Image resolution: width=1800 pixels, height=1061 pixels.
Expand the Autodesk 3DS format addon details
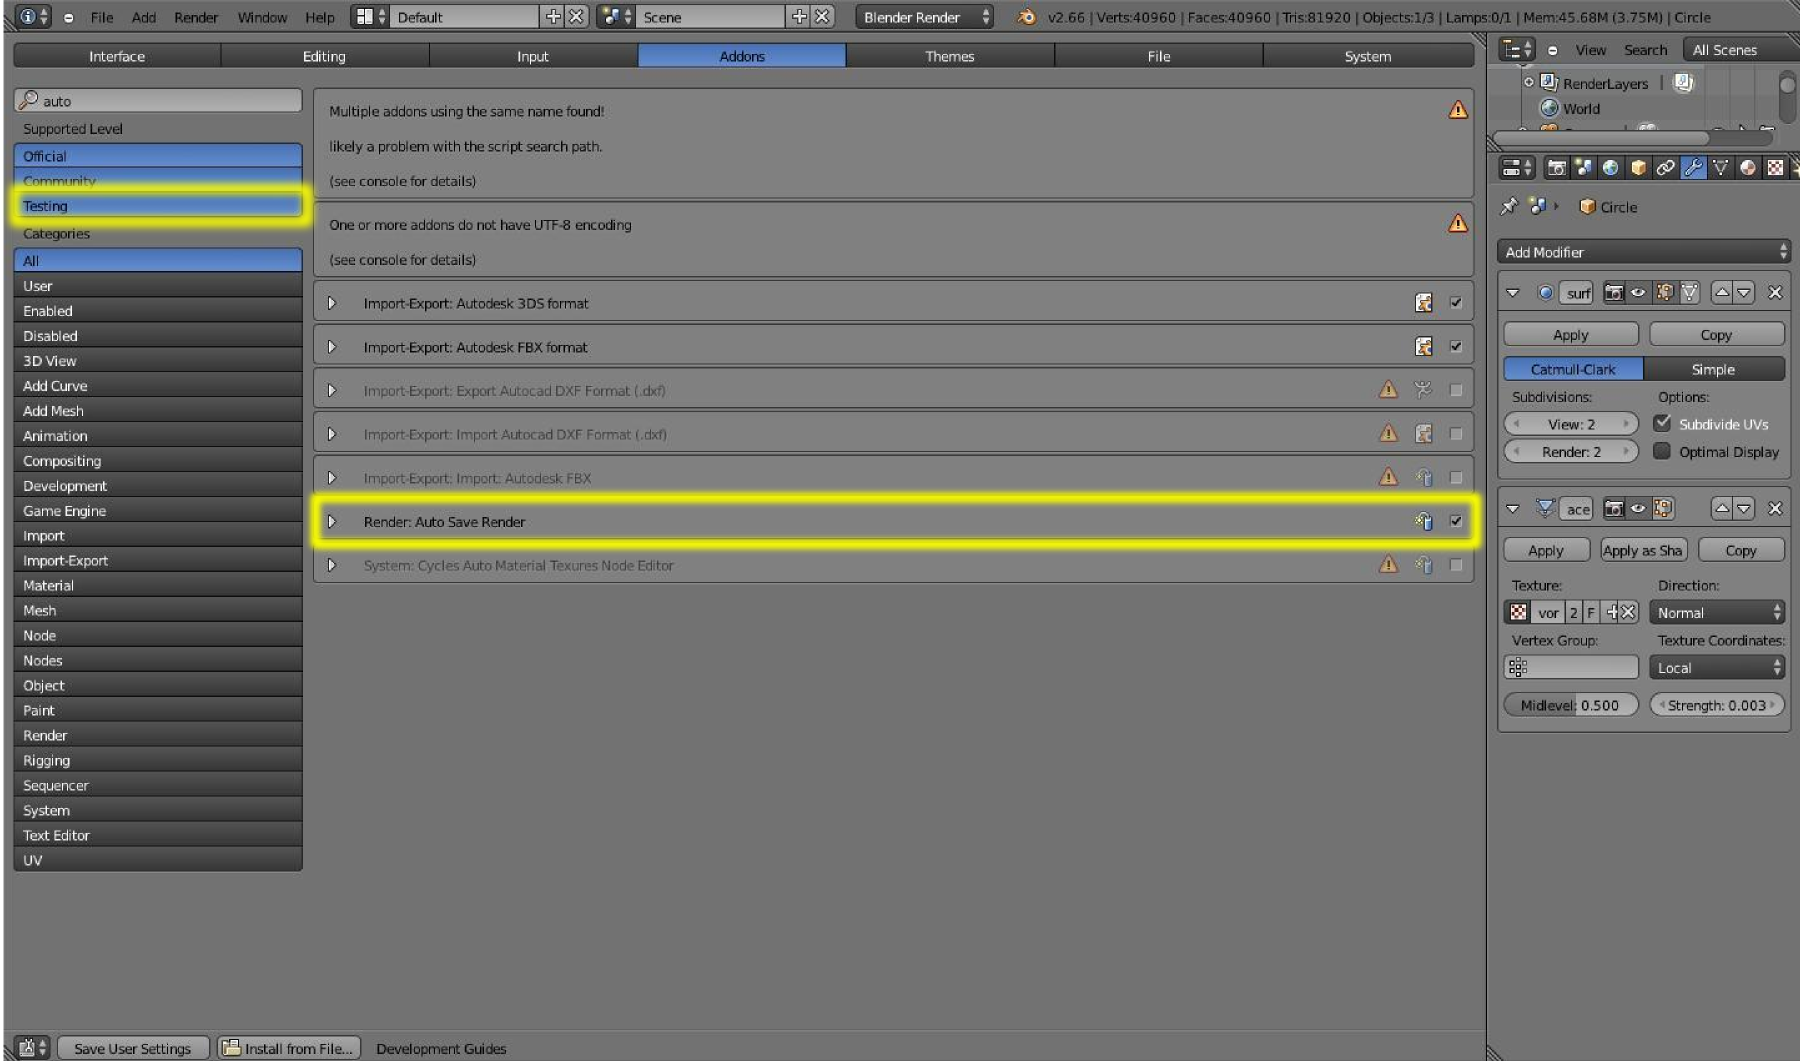click(332, 303)
